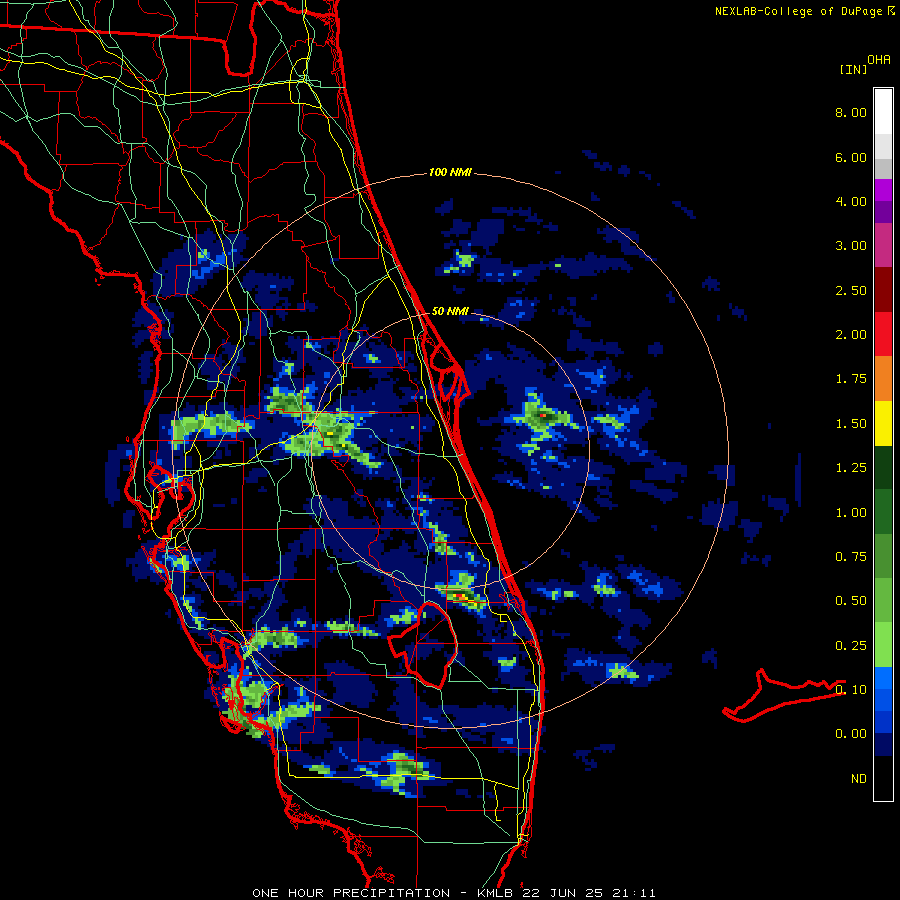
Task: Select the 8.00 legend value
Action: pos(851,112)
